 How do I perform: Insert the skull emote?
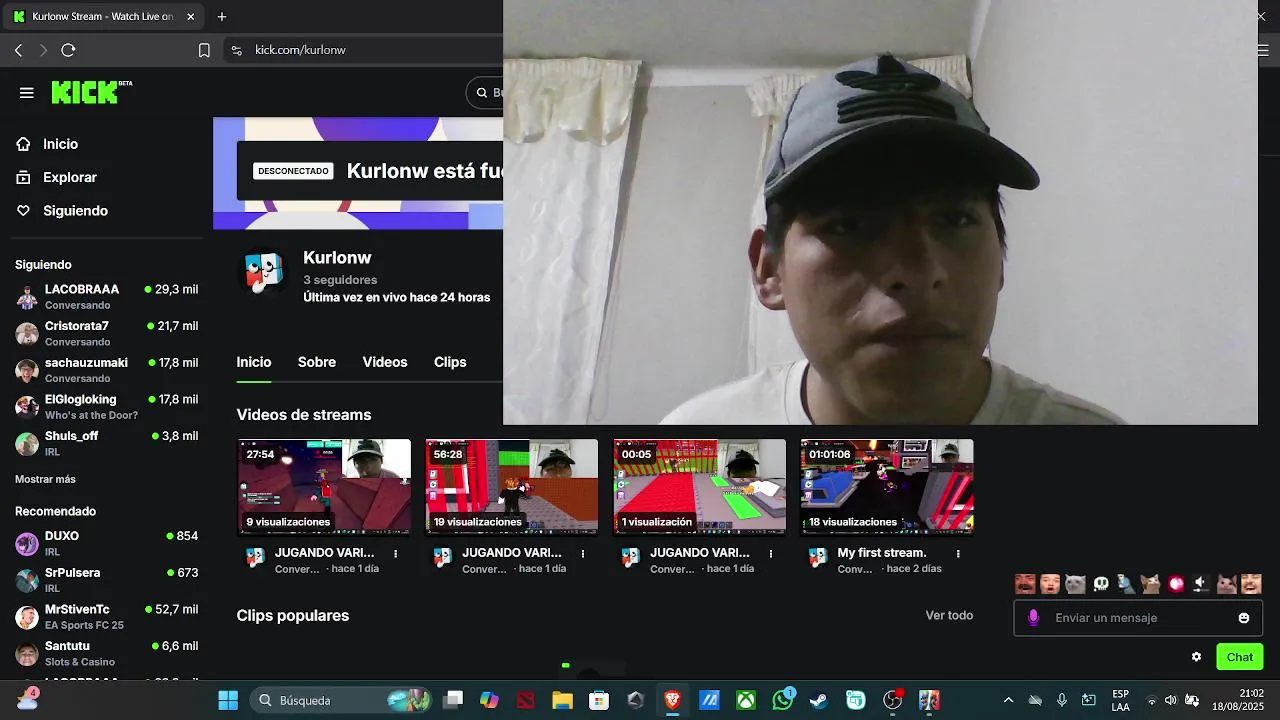(1101, 584)
